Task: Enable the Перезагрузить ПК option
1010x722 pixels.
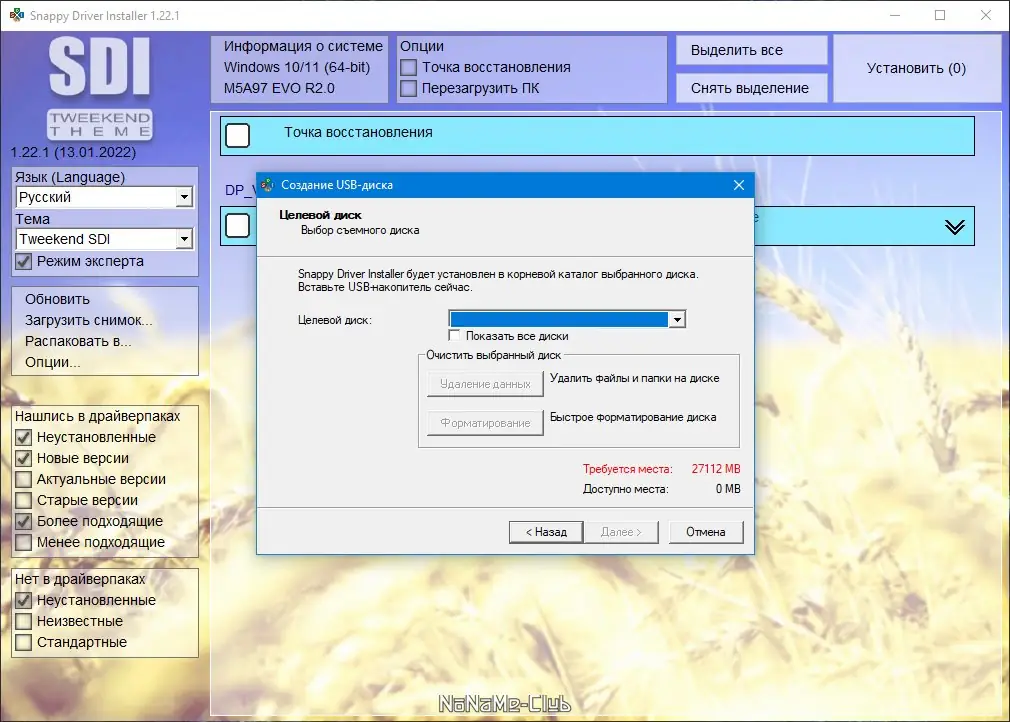Action: pyautogui.click(x=409, y=88)
